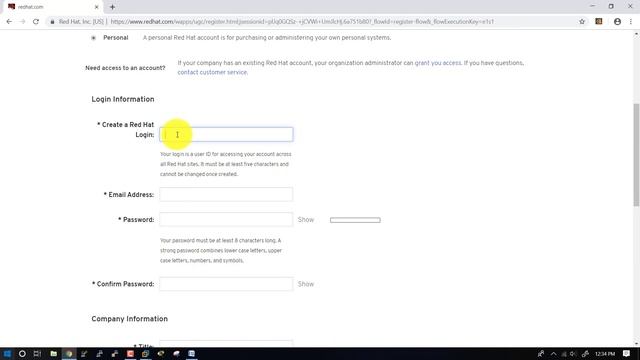
Task: Click the address bar URL
Action: click(302, 22)
